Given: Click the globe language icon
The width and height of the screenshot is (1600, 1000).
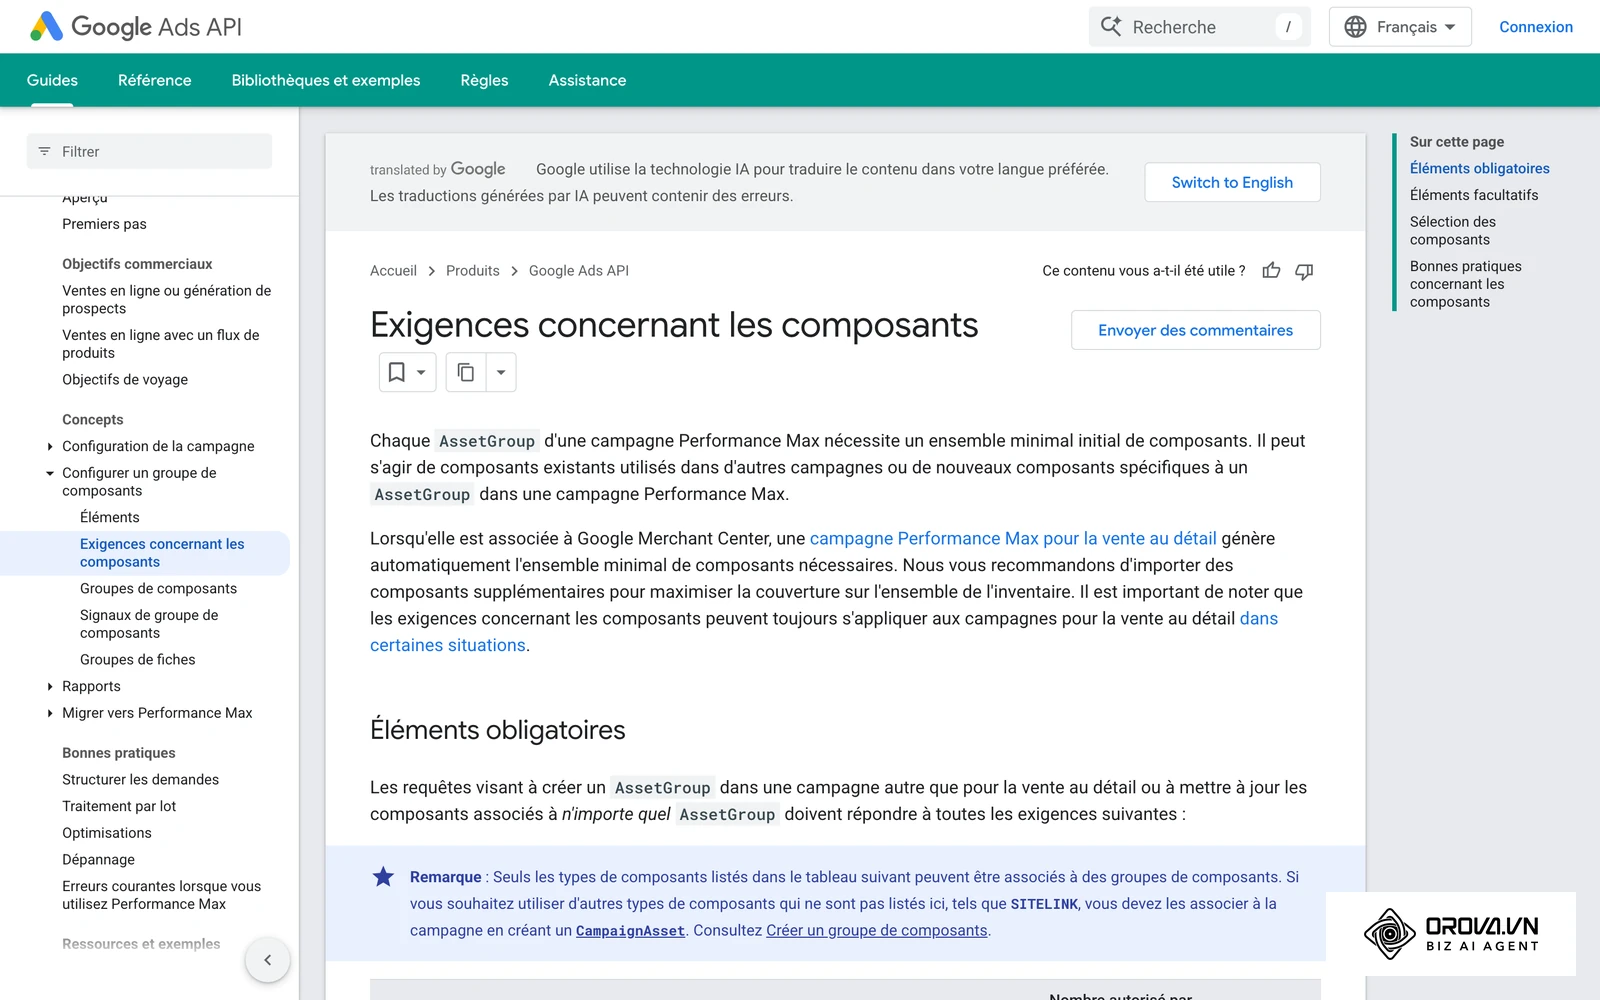Looking at the screenshot, I should [1355, 27].
